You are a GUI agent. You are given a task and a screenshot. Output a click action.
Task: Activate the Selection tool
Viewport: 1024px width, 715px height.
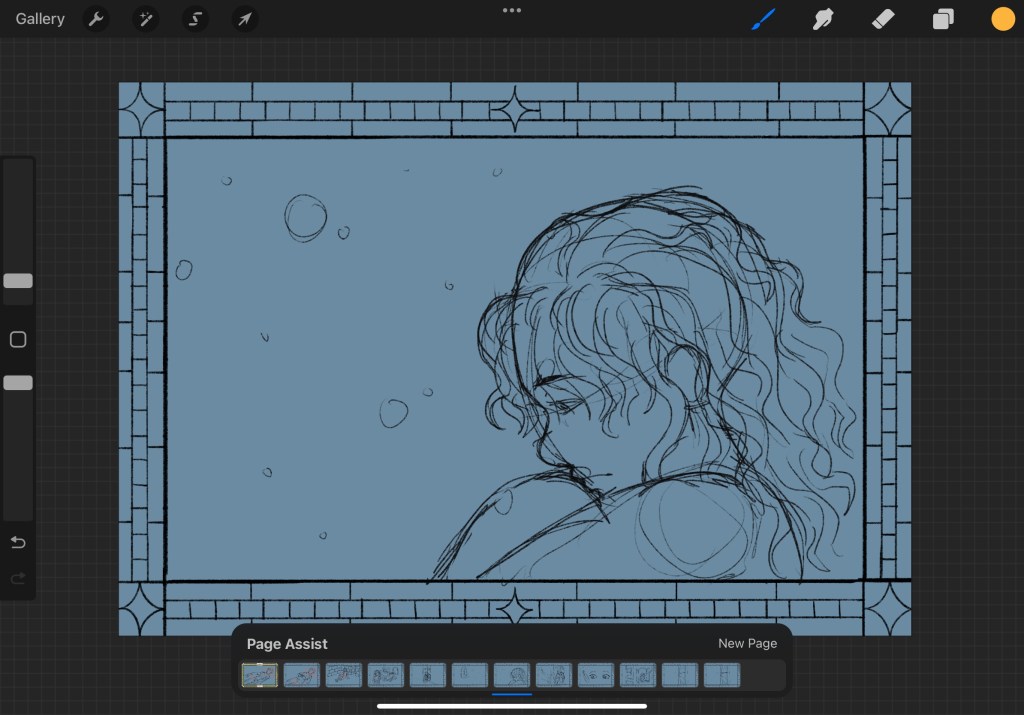[x=195, y=19]
